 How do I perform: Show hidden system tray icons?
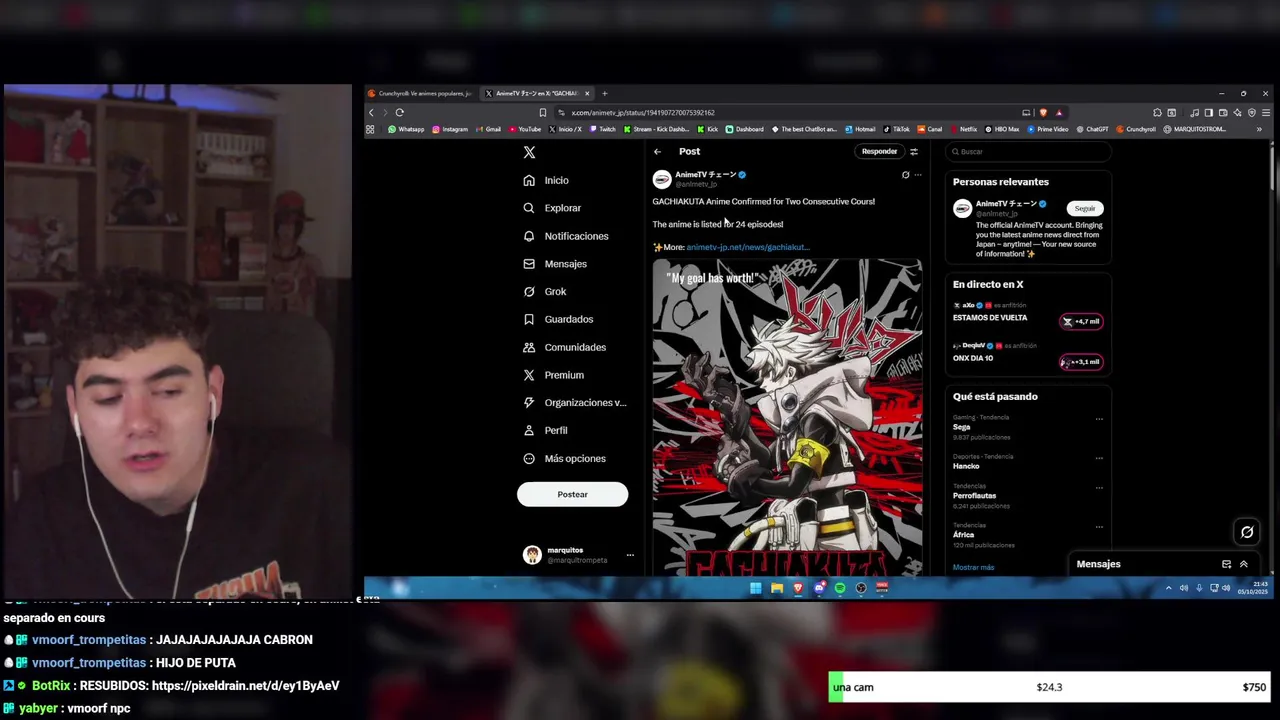click(1168, 588)
